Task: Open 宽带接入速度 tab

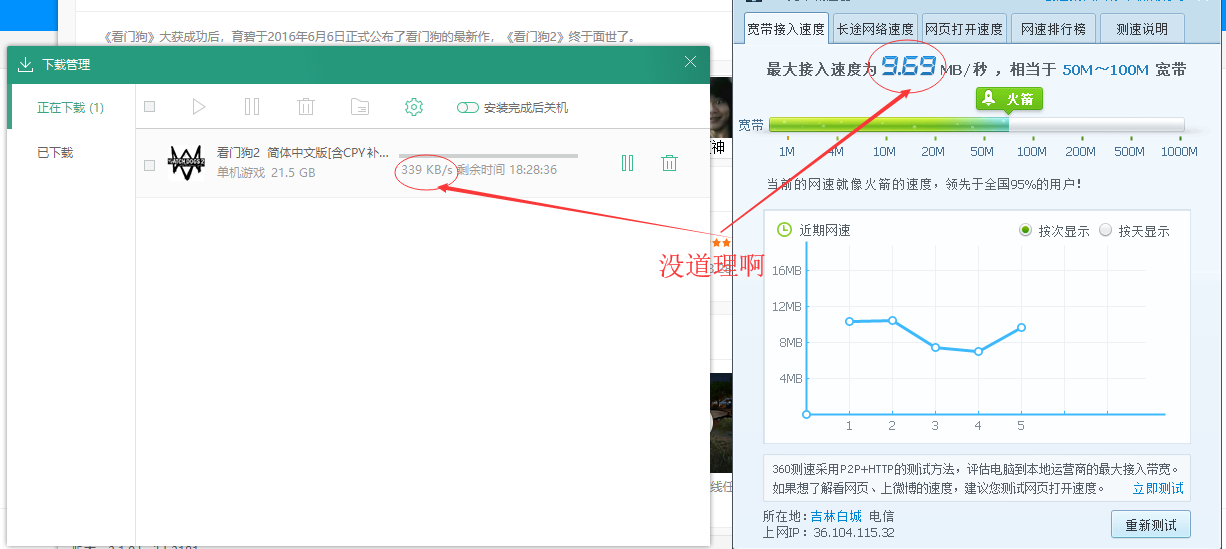Action: click(x=786, y=28)
